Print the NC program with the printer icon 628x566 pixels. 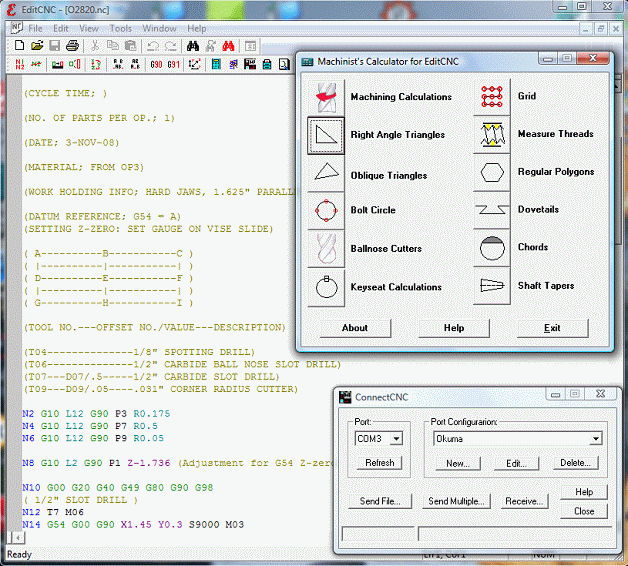(72, 46)
